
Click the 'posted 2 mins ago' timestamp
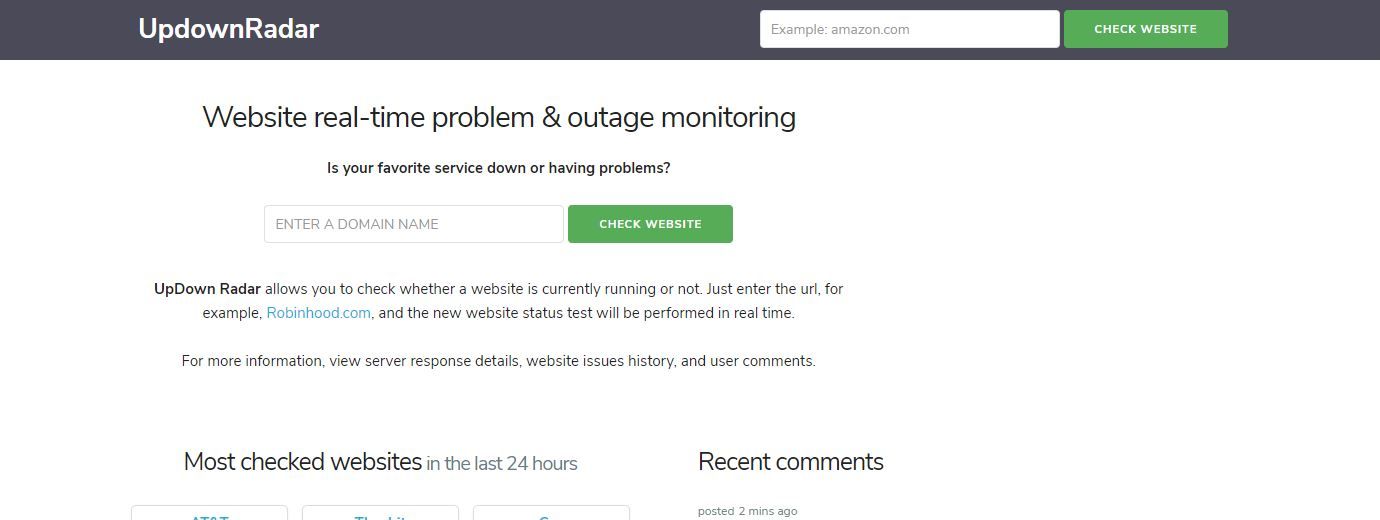(747, 511)
